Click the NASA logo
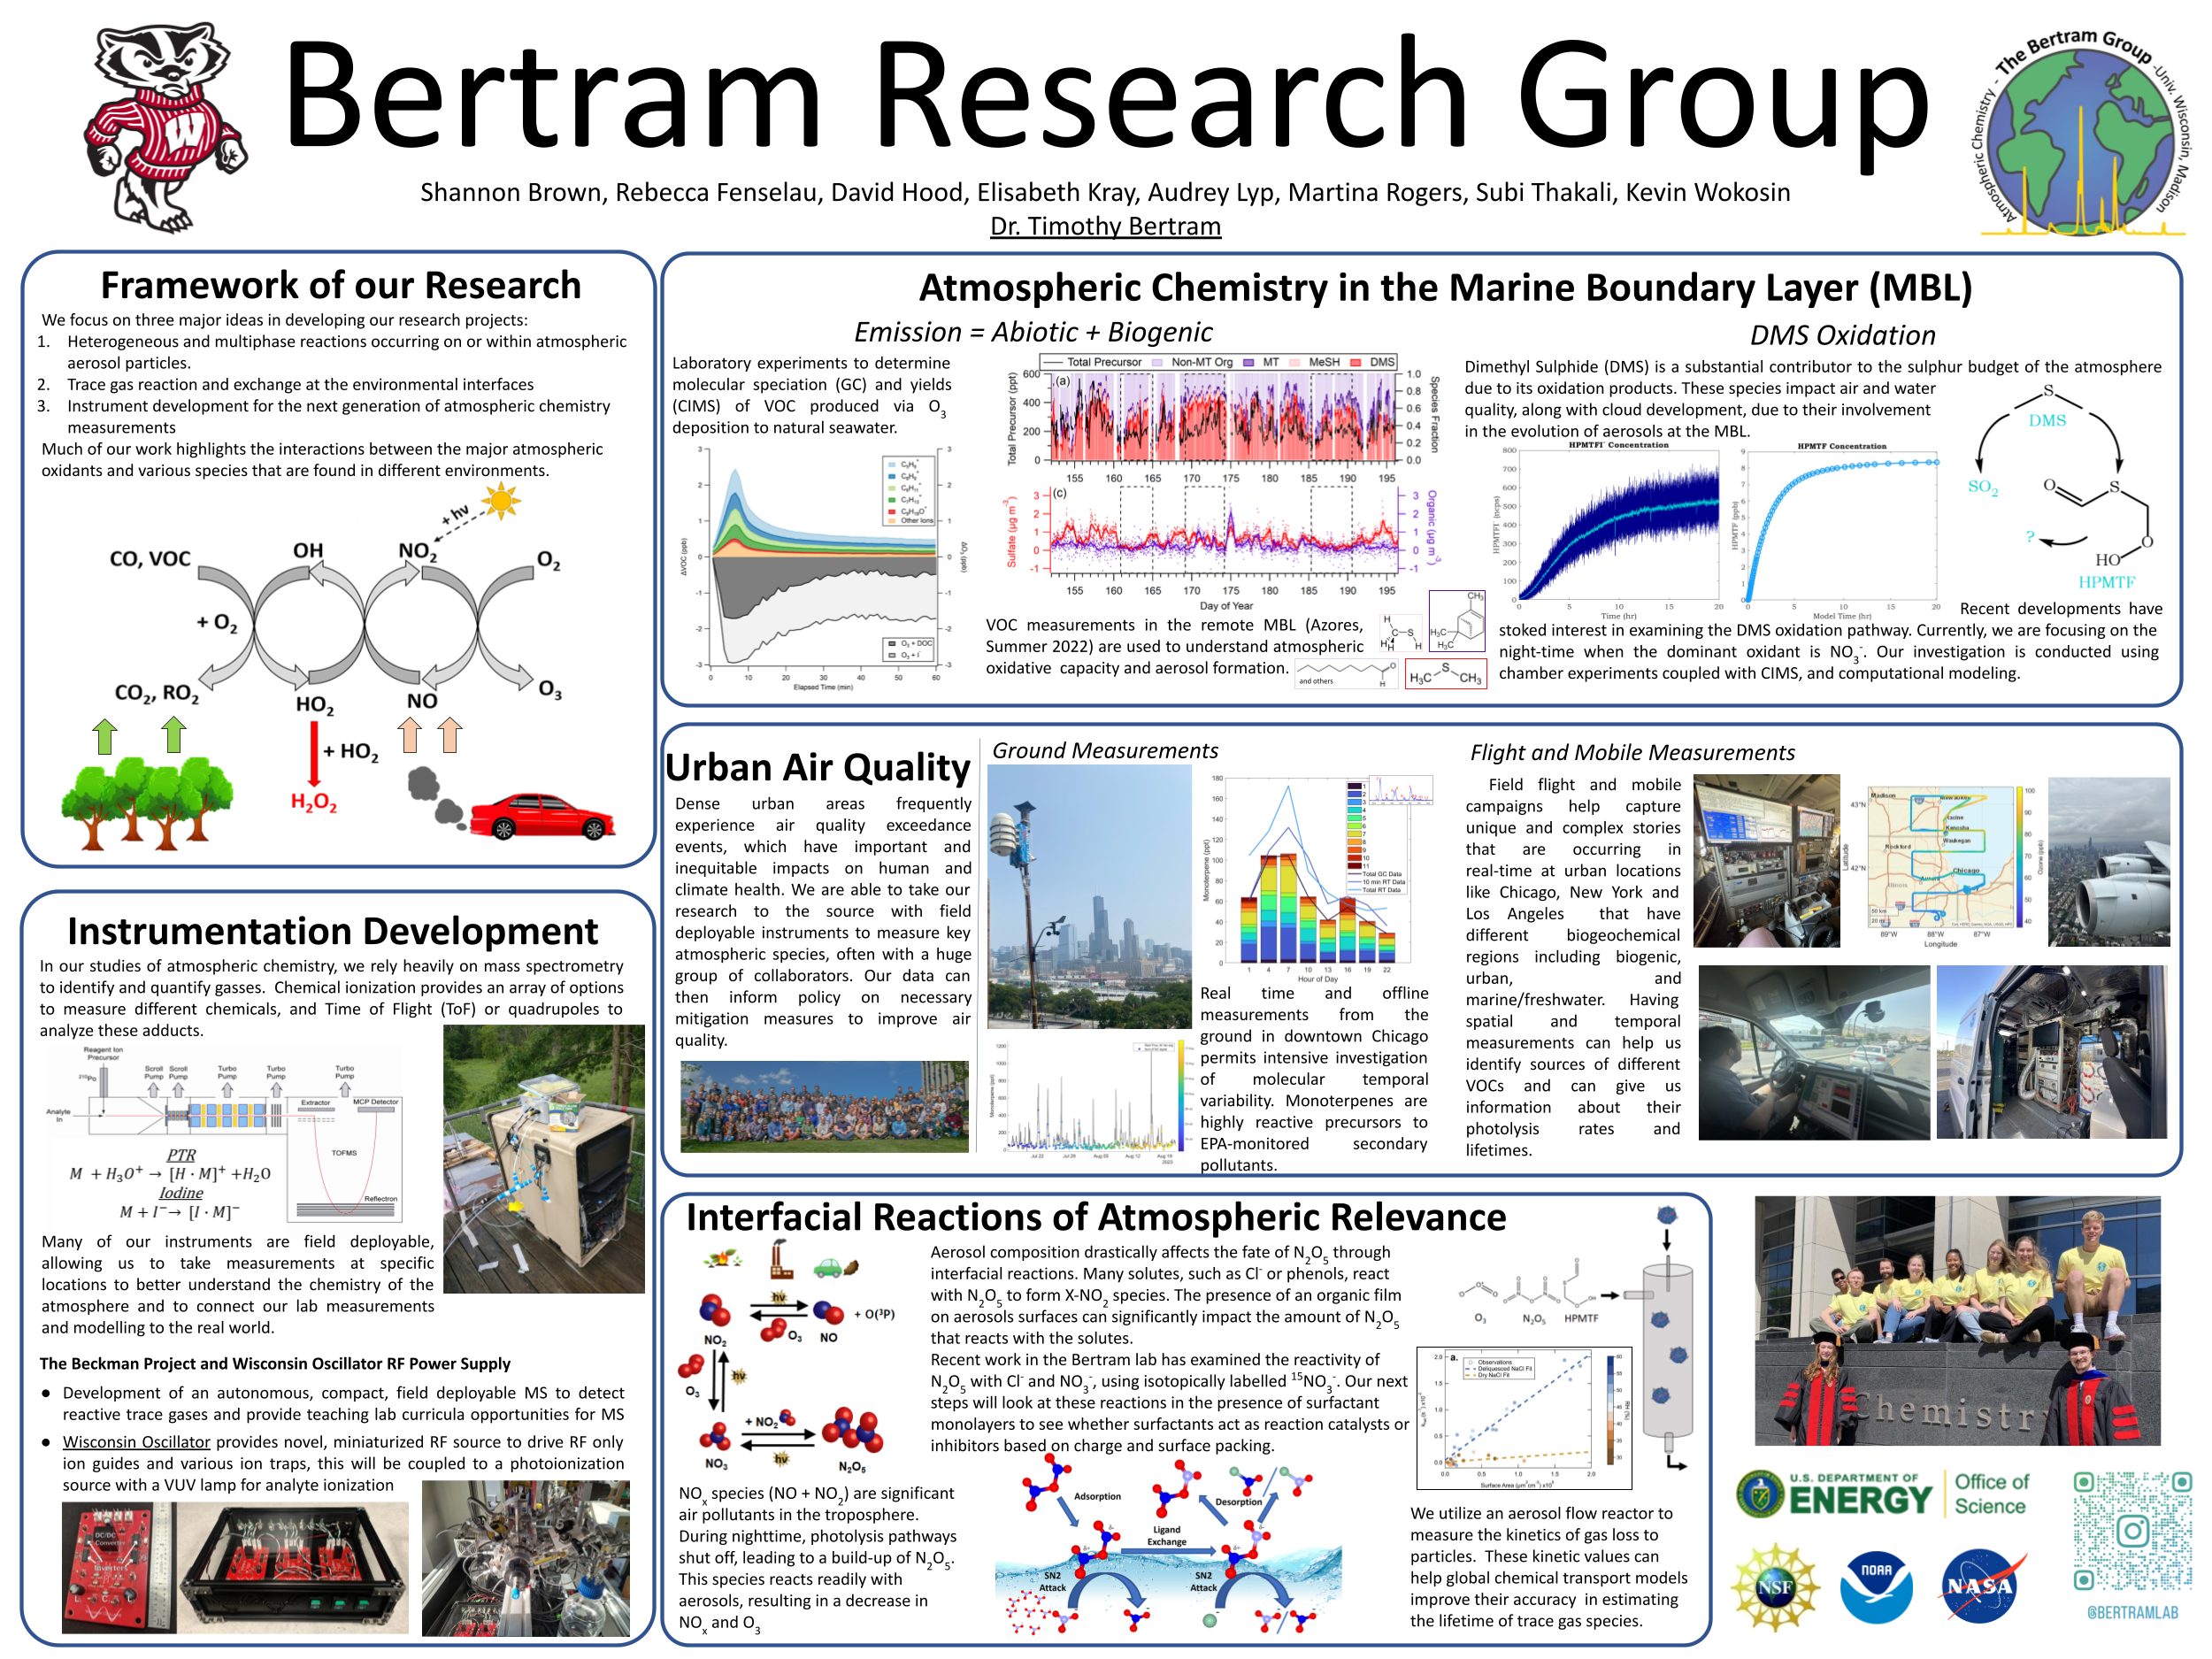The width and height of the screenshot is (2212, 1659). pos(1982,1586)
